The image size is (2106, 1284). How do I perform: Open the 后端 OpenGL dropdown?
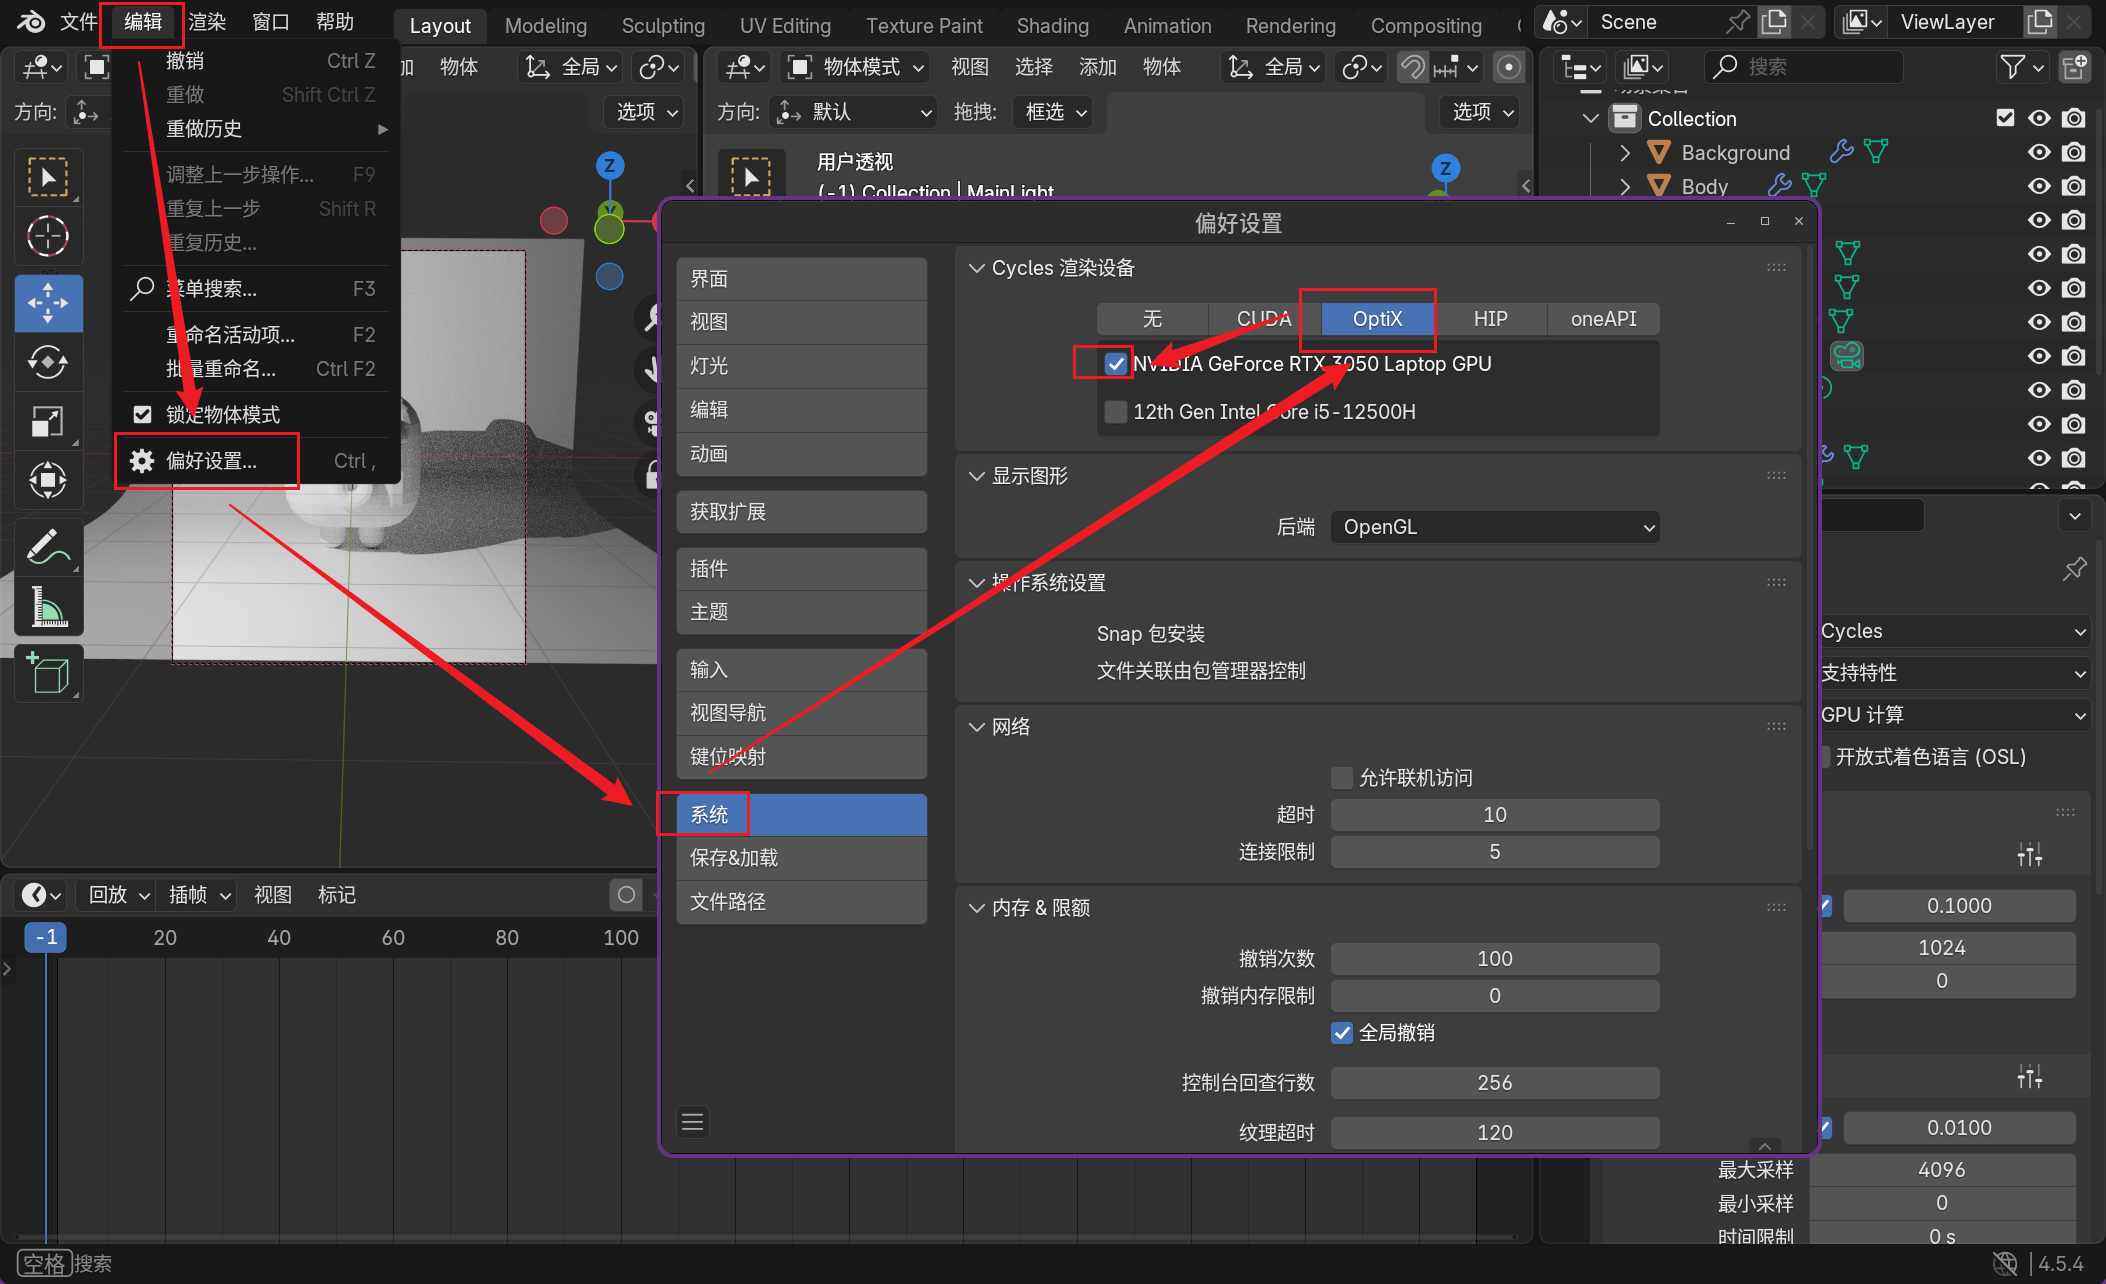1494,527
